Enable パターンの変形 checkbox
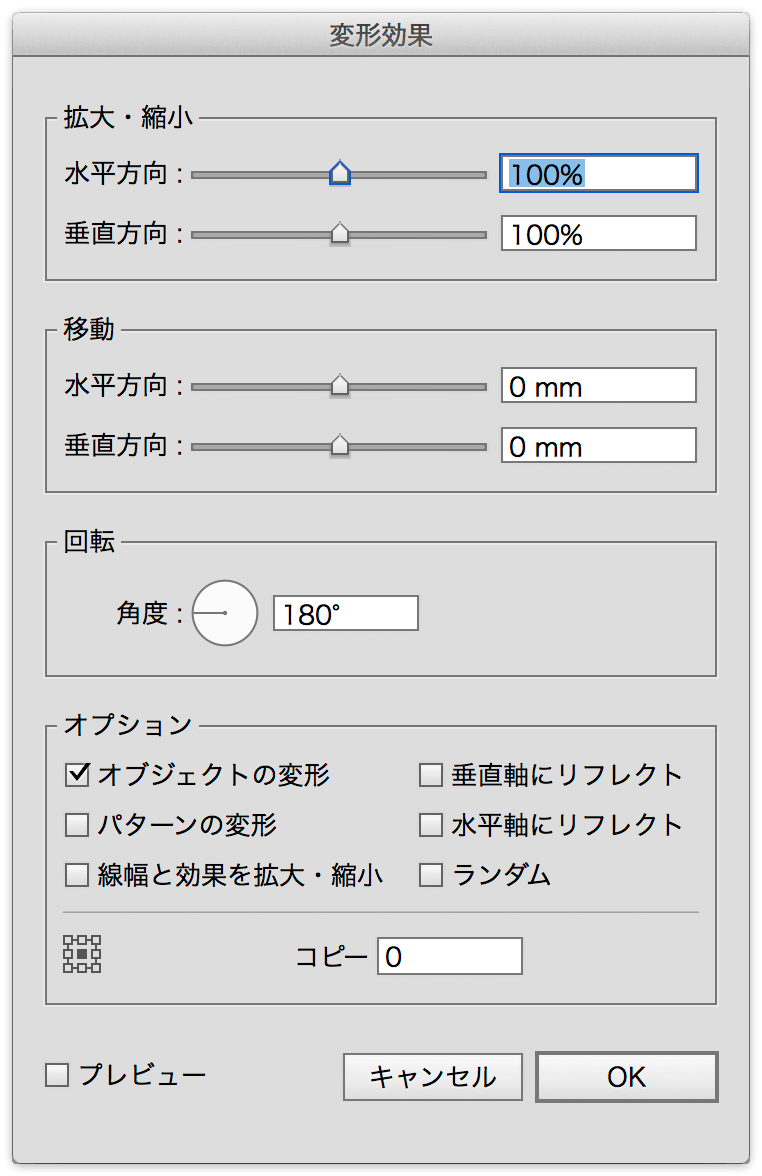Viewport: 762px width, 1176px height. pyautogui.click(x=77, y=825)
